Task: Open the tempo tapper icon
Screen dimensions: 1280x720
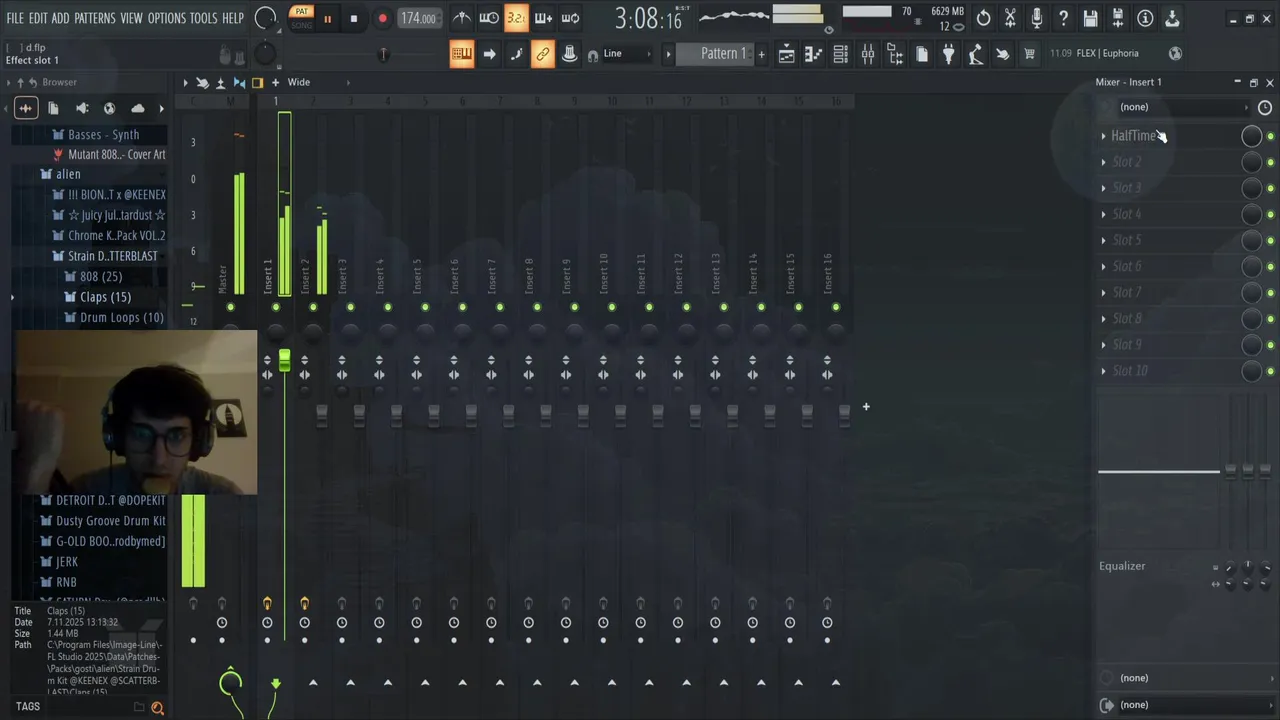Action: [976, 54]
